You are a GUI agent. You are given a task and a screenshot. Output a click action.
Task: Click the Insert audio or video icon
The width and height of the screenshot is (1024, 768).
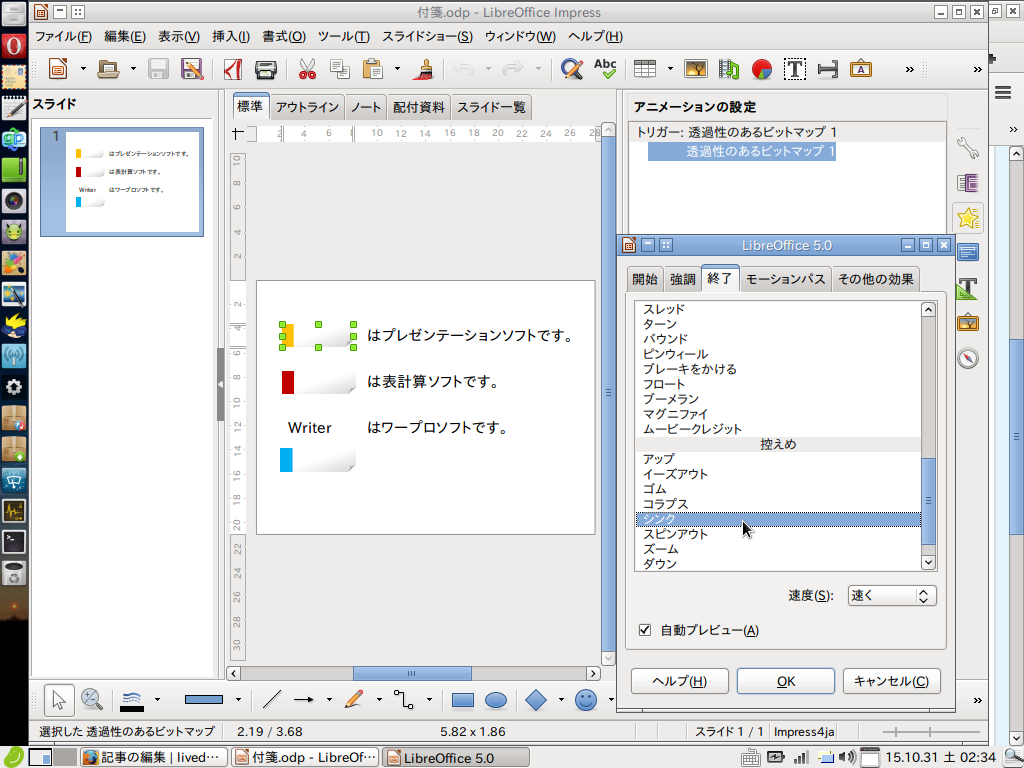point(729,69)
